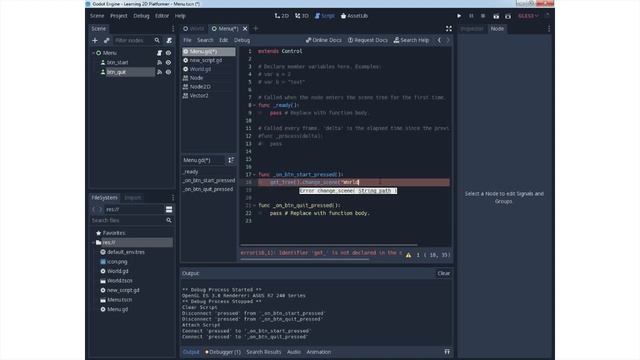Image resolution: width=640 pixels, height=360 pixels.
Task: Open the Editor menu
Action: 162,16
